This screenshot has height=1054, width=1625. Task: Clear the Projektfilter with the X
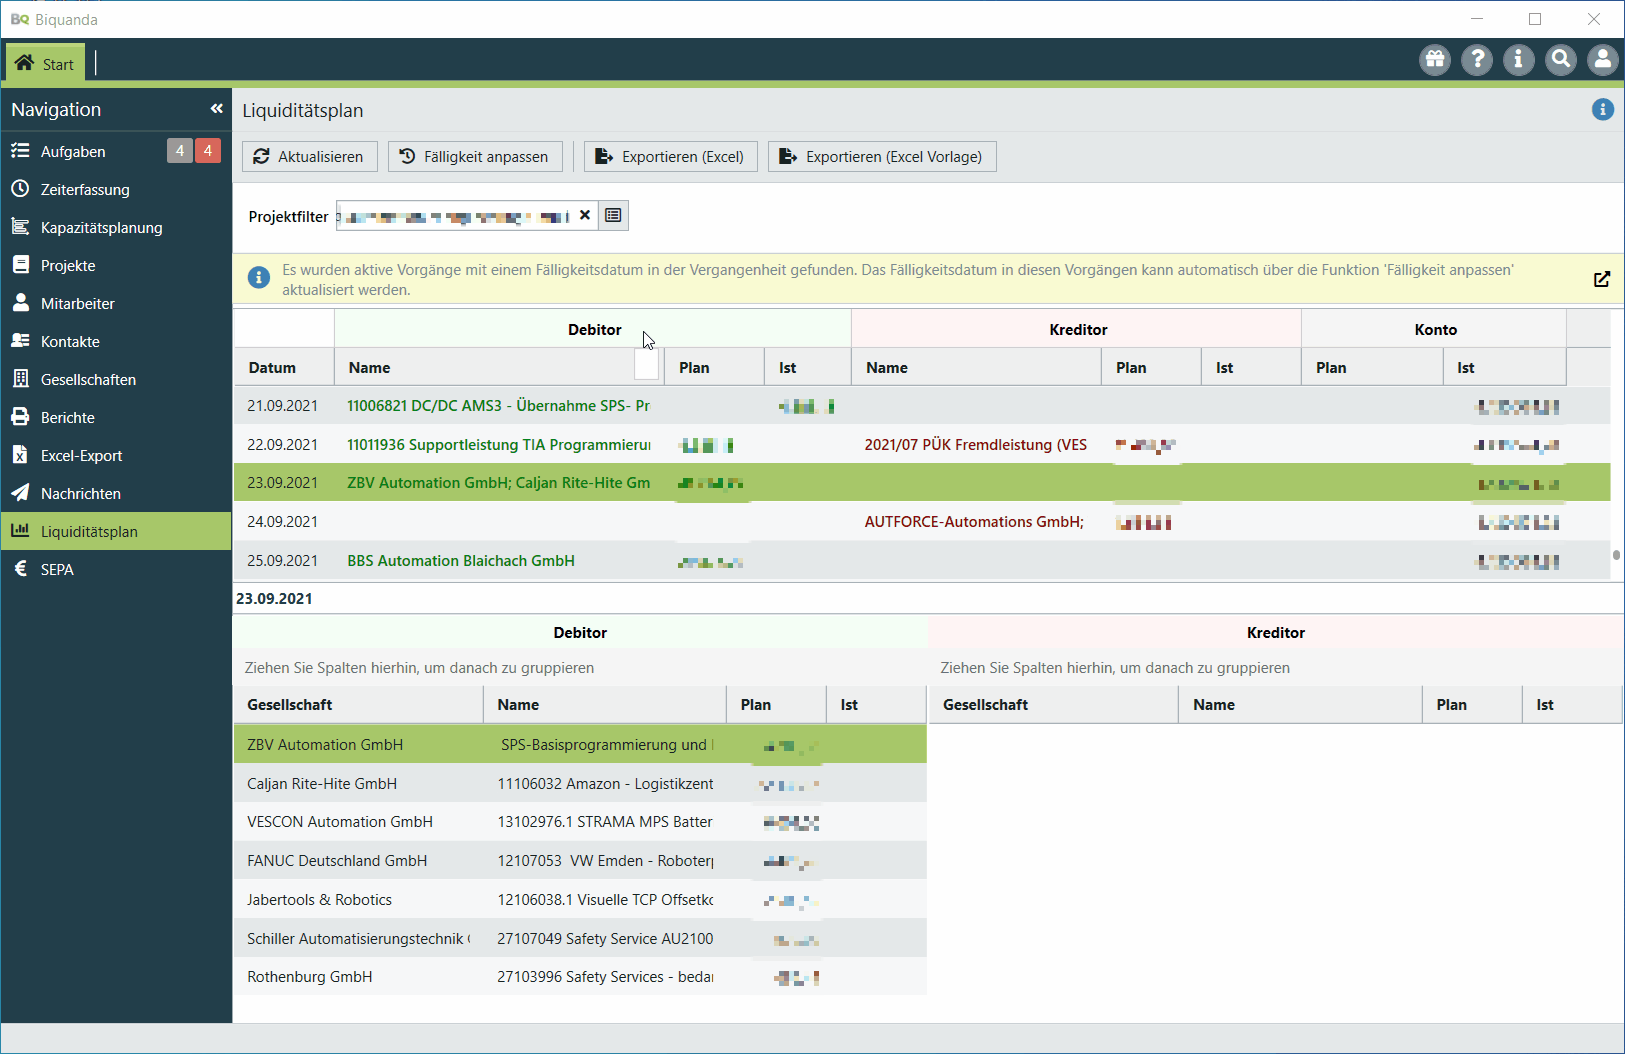click(x=585, y=215)
